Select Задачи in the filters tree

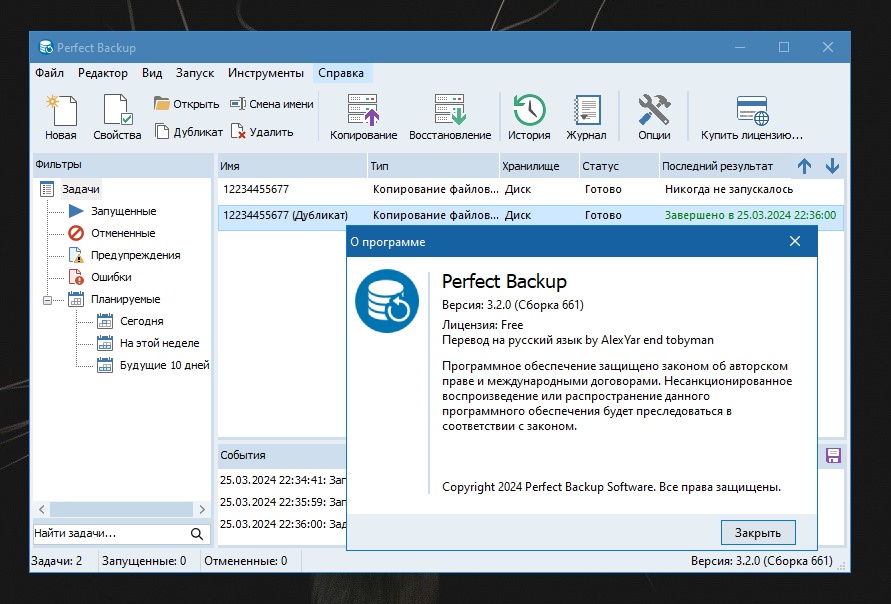click(81, 189)
